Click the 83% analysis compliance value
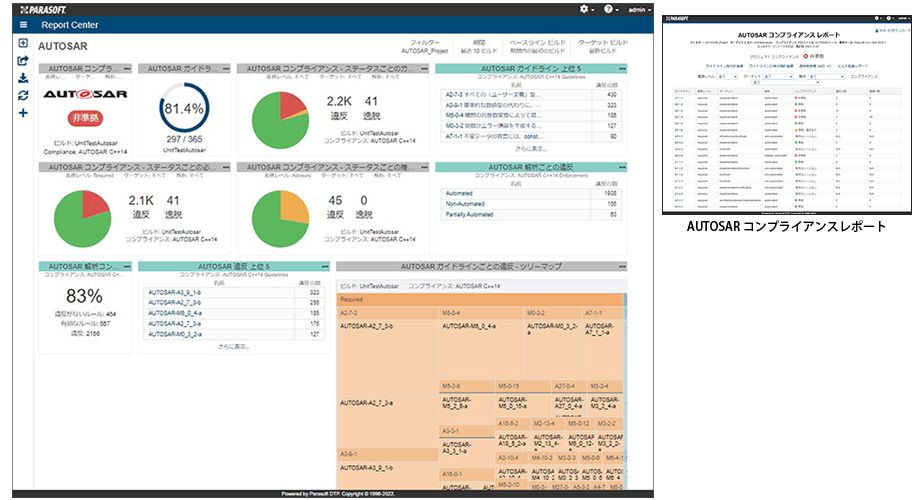The height and width of the screenshot is (500, 920). pos(84,296)
